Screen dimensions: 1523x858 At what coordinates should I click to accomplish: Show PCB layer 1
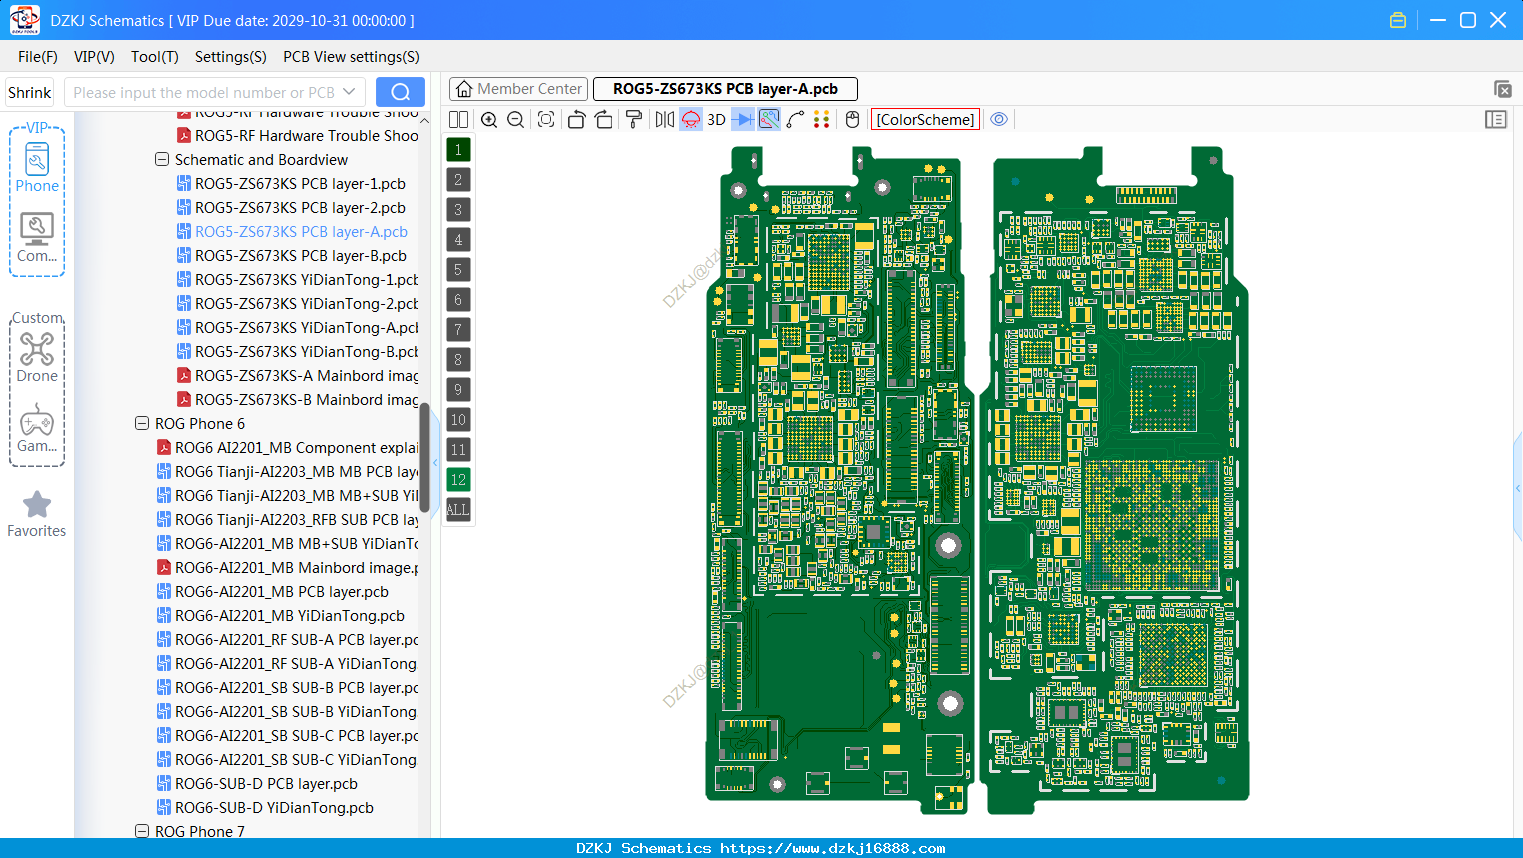coord(458,150)
